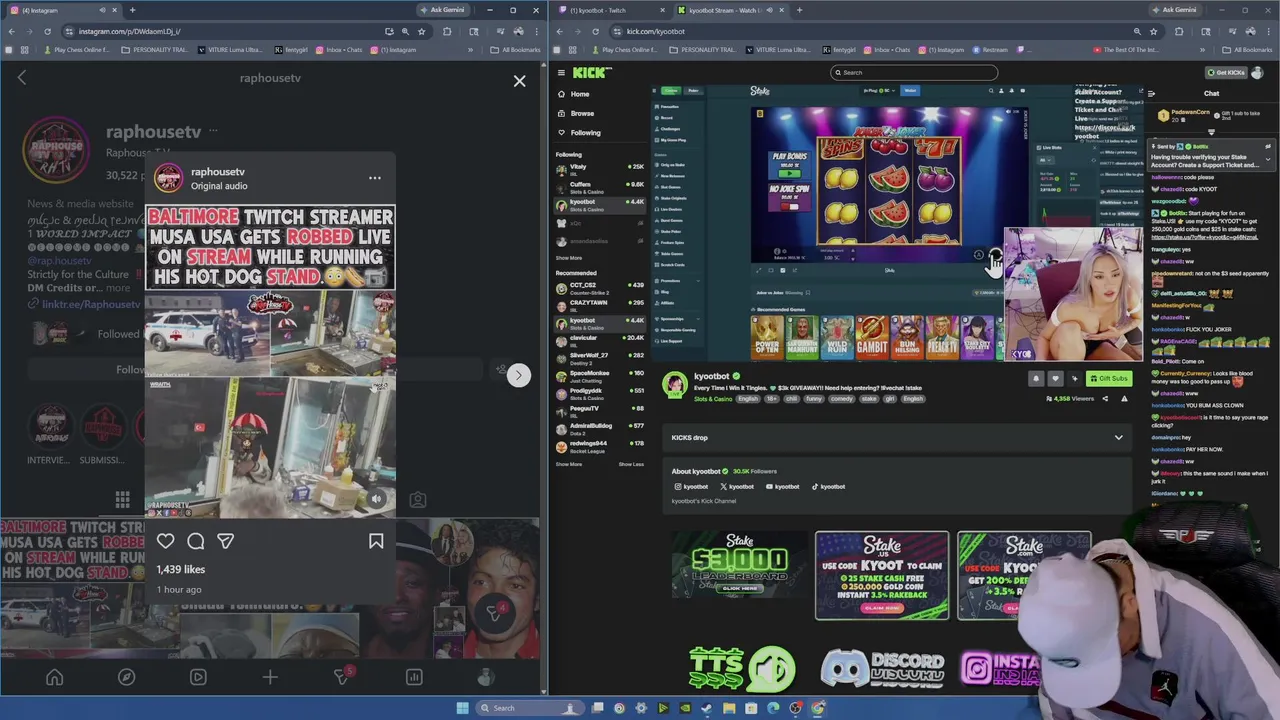The width and height of the screenshot is (1280, 720).
Task: Go to next Instagram post with arrow
Action: pyautogui.click(x=518, y=375)
